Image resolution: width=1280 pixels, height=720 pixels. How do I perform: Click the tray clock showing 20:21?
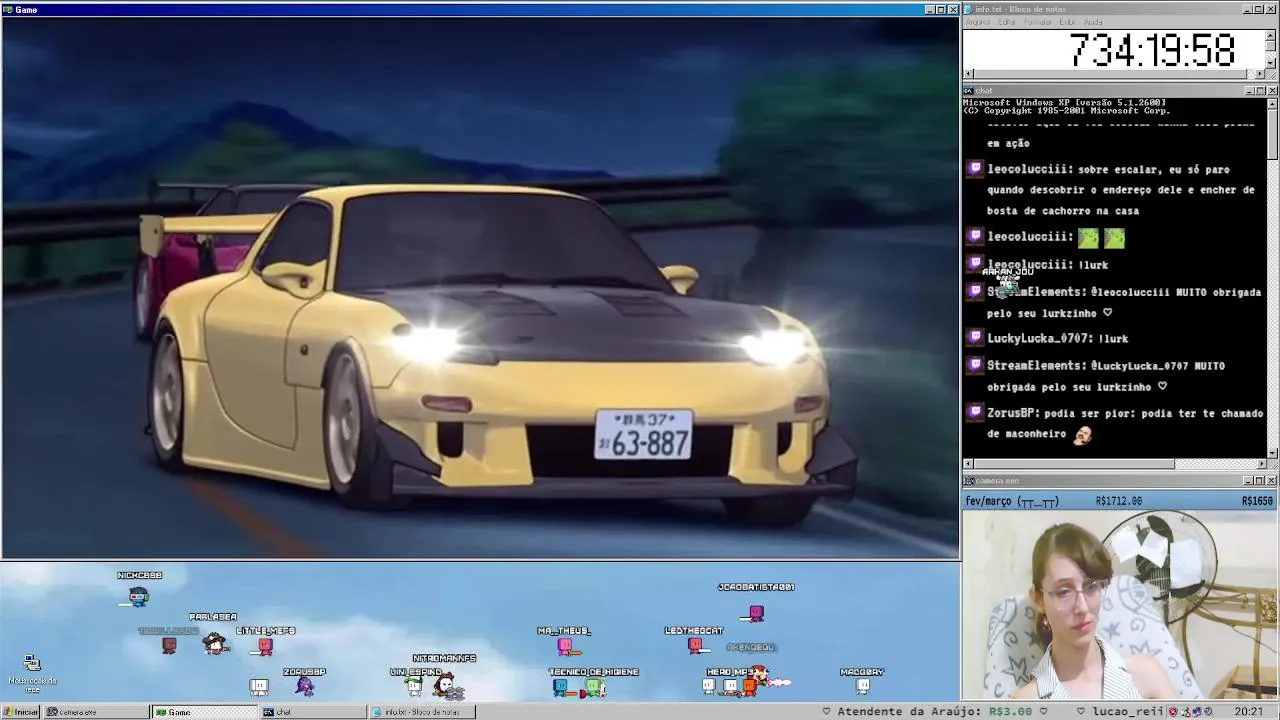1248,712
